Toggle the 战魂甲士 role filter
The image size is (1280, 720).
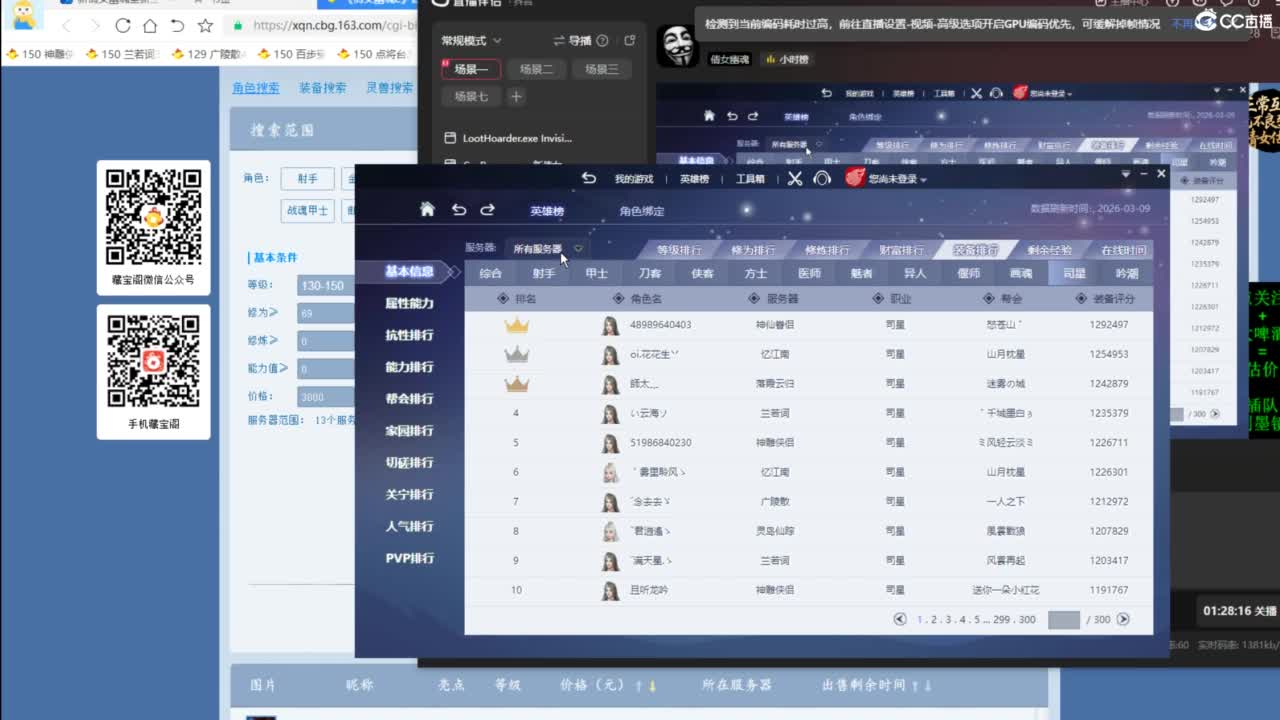(307, 210)
